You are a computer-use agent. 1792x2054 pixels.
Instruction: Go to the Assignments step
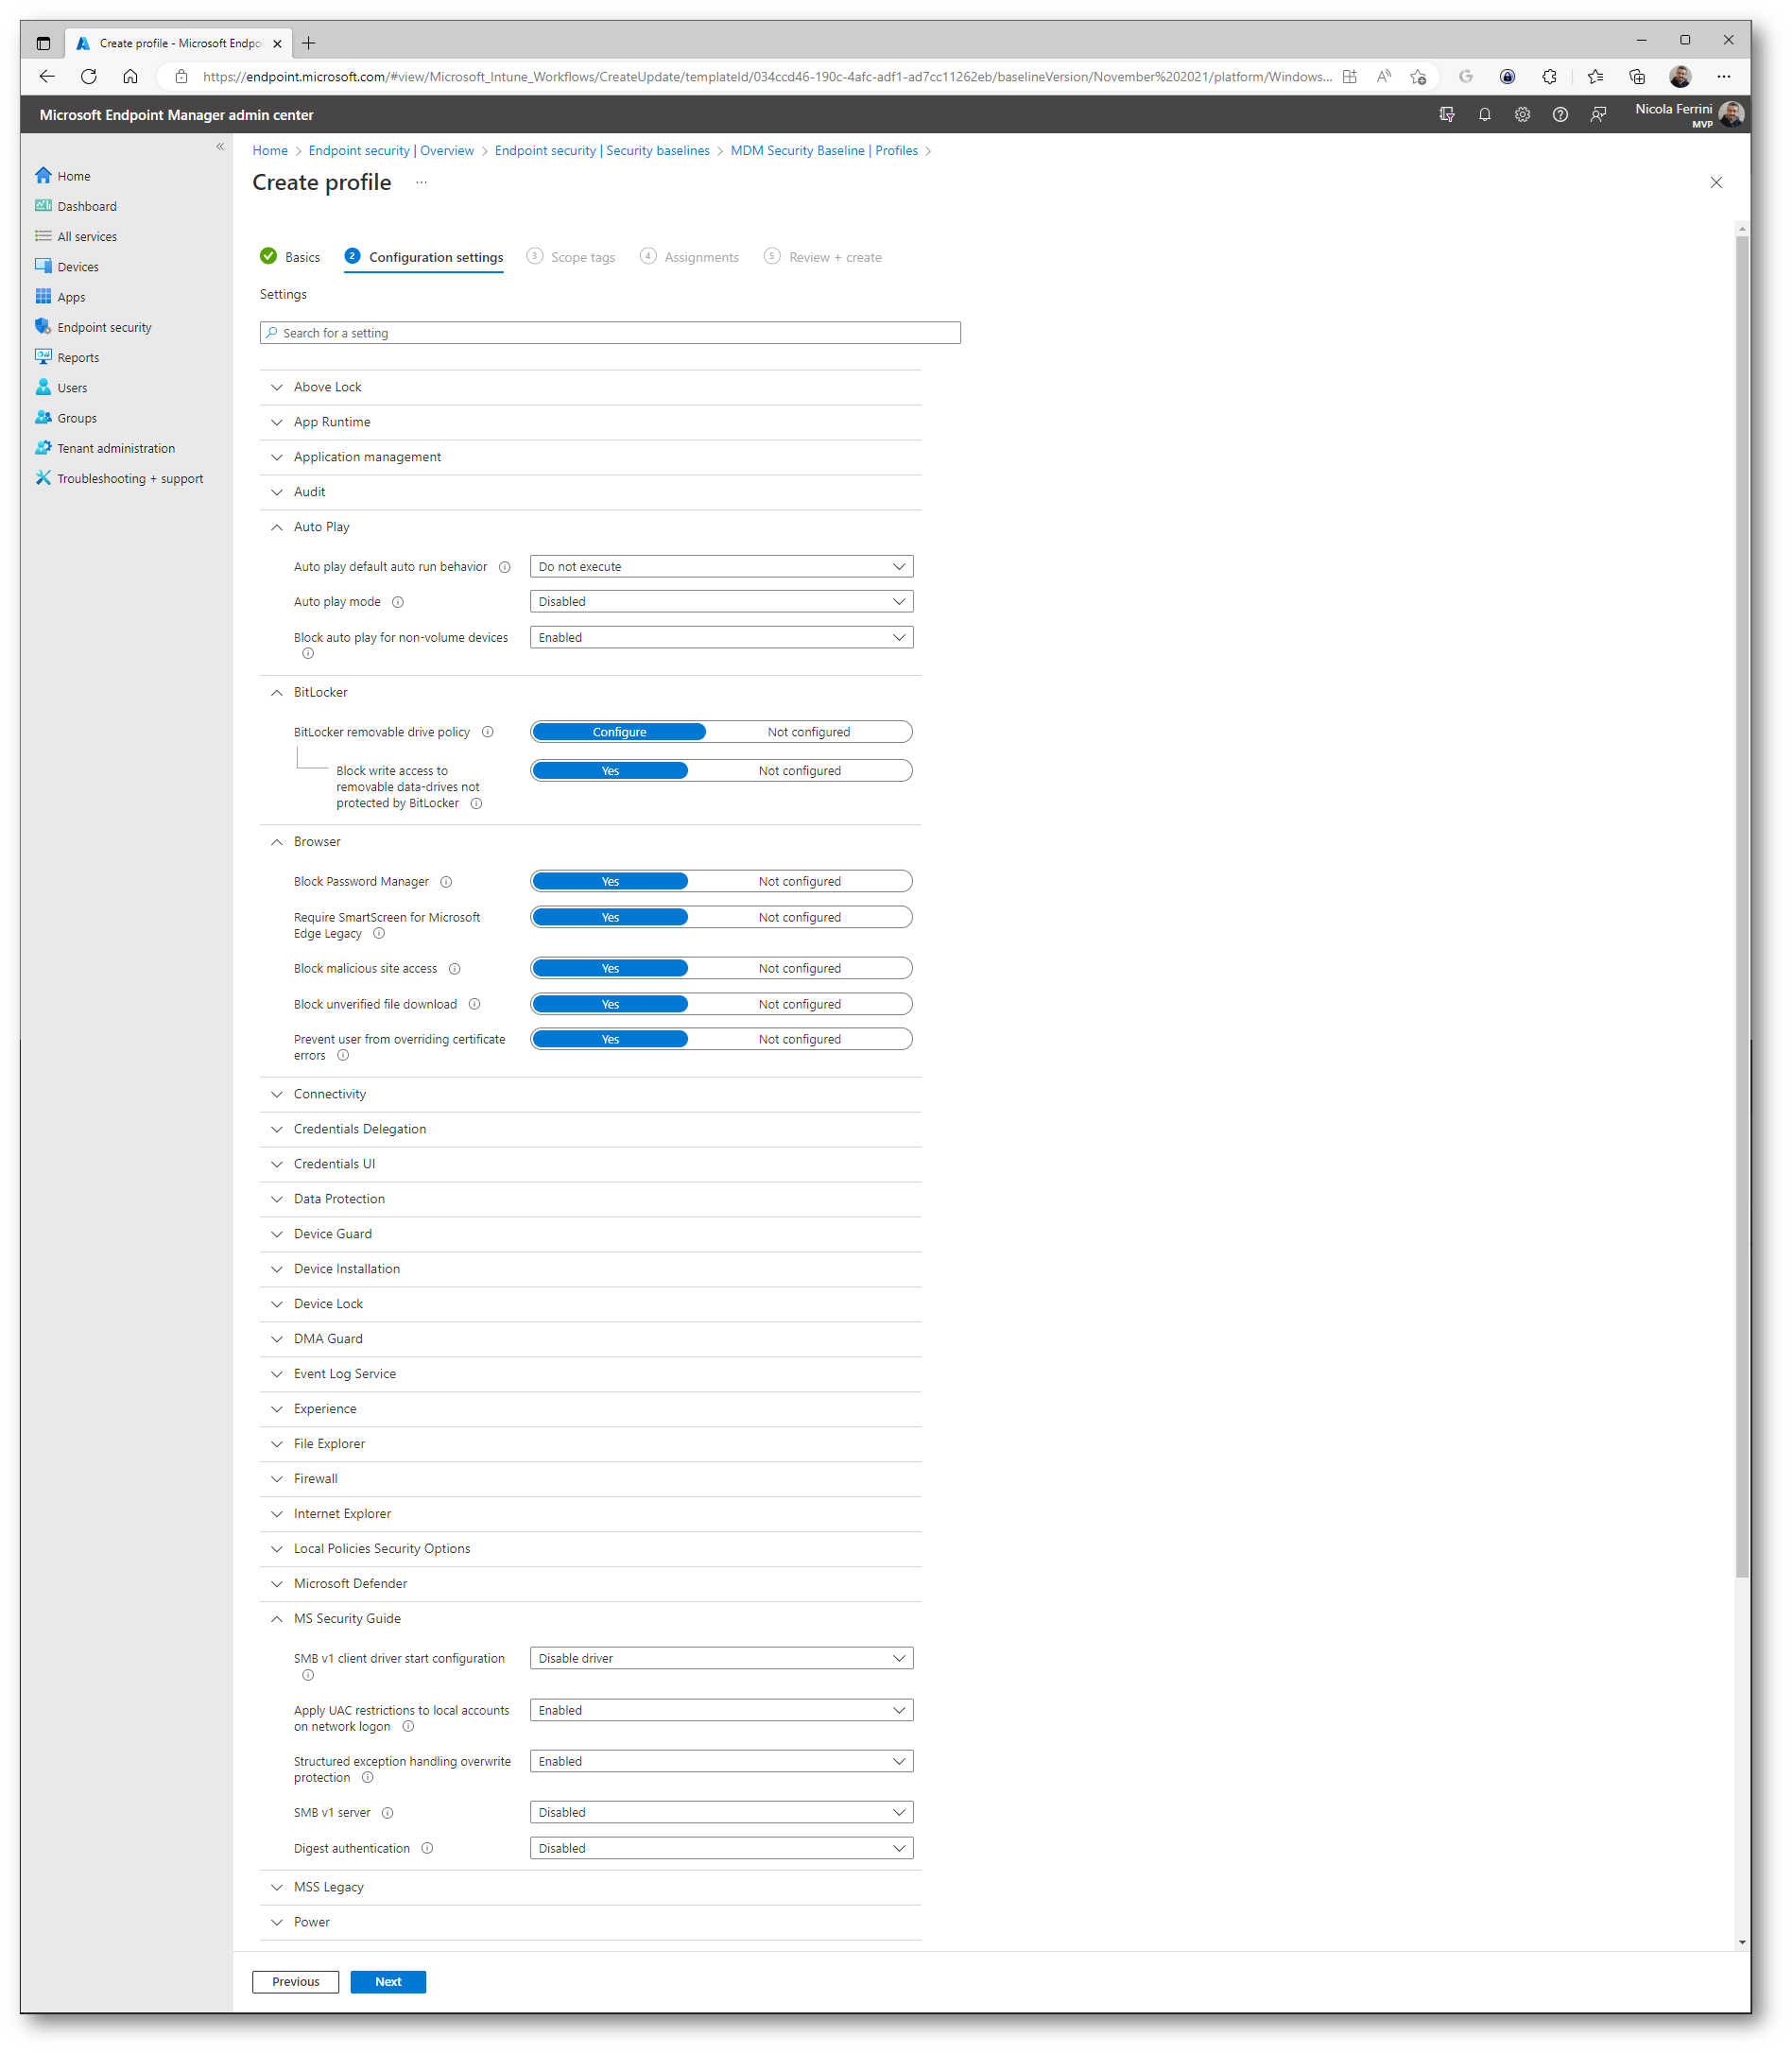pos(690,257)
